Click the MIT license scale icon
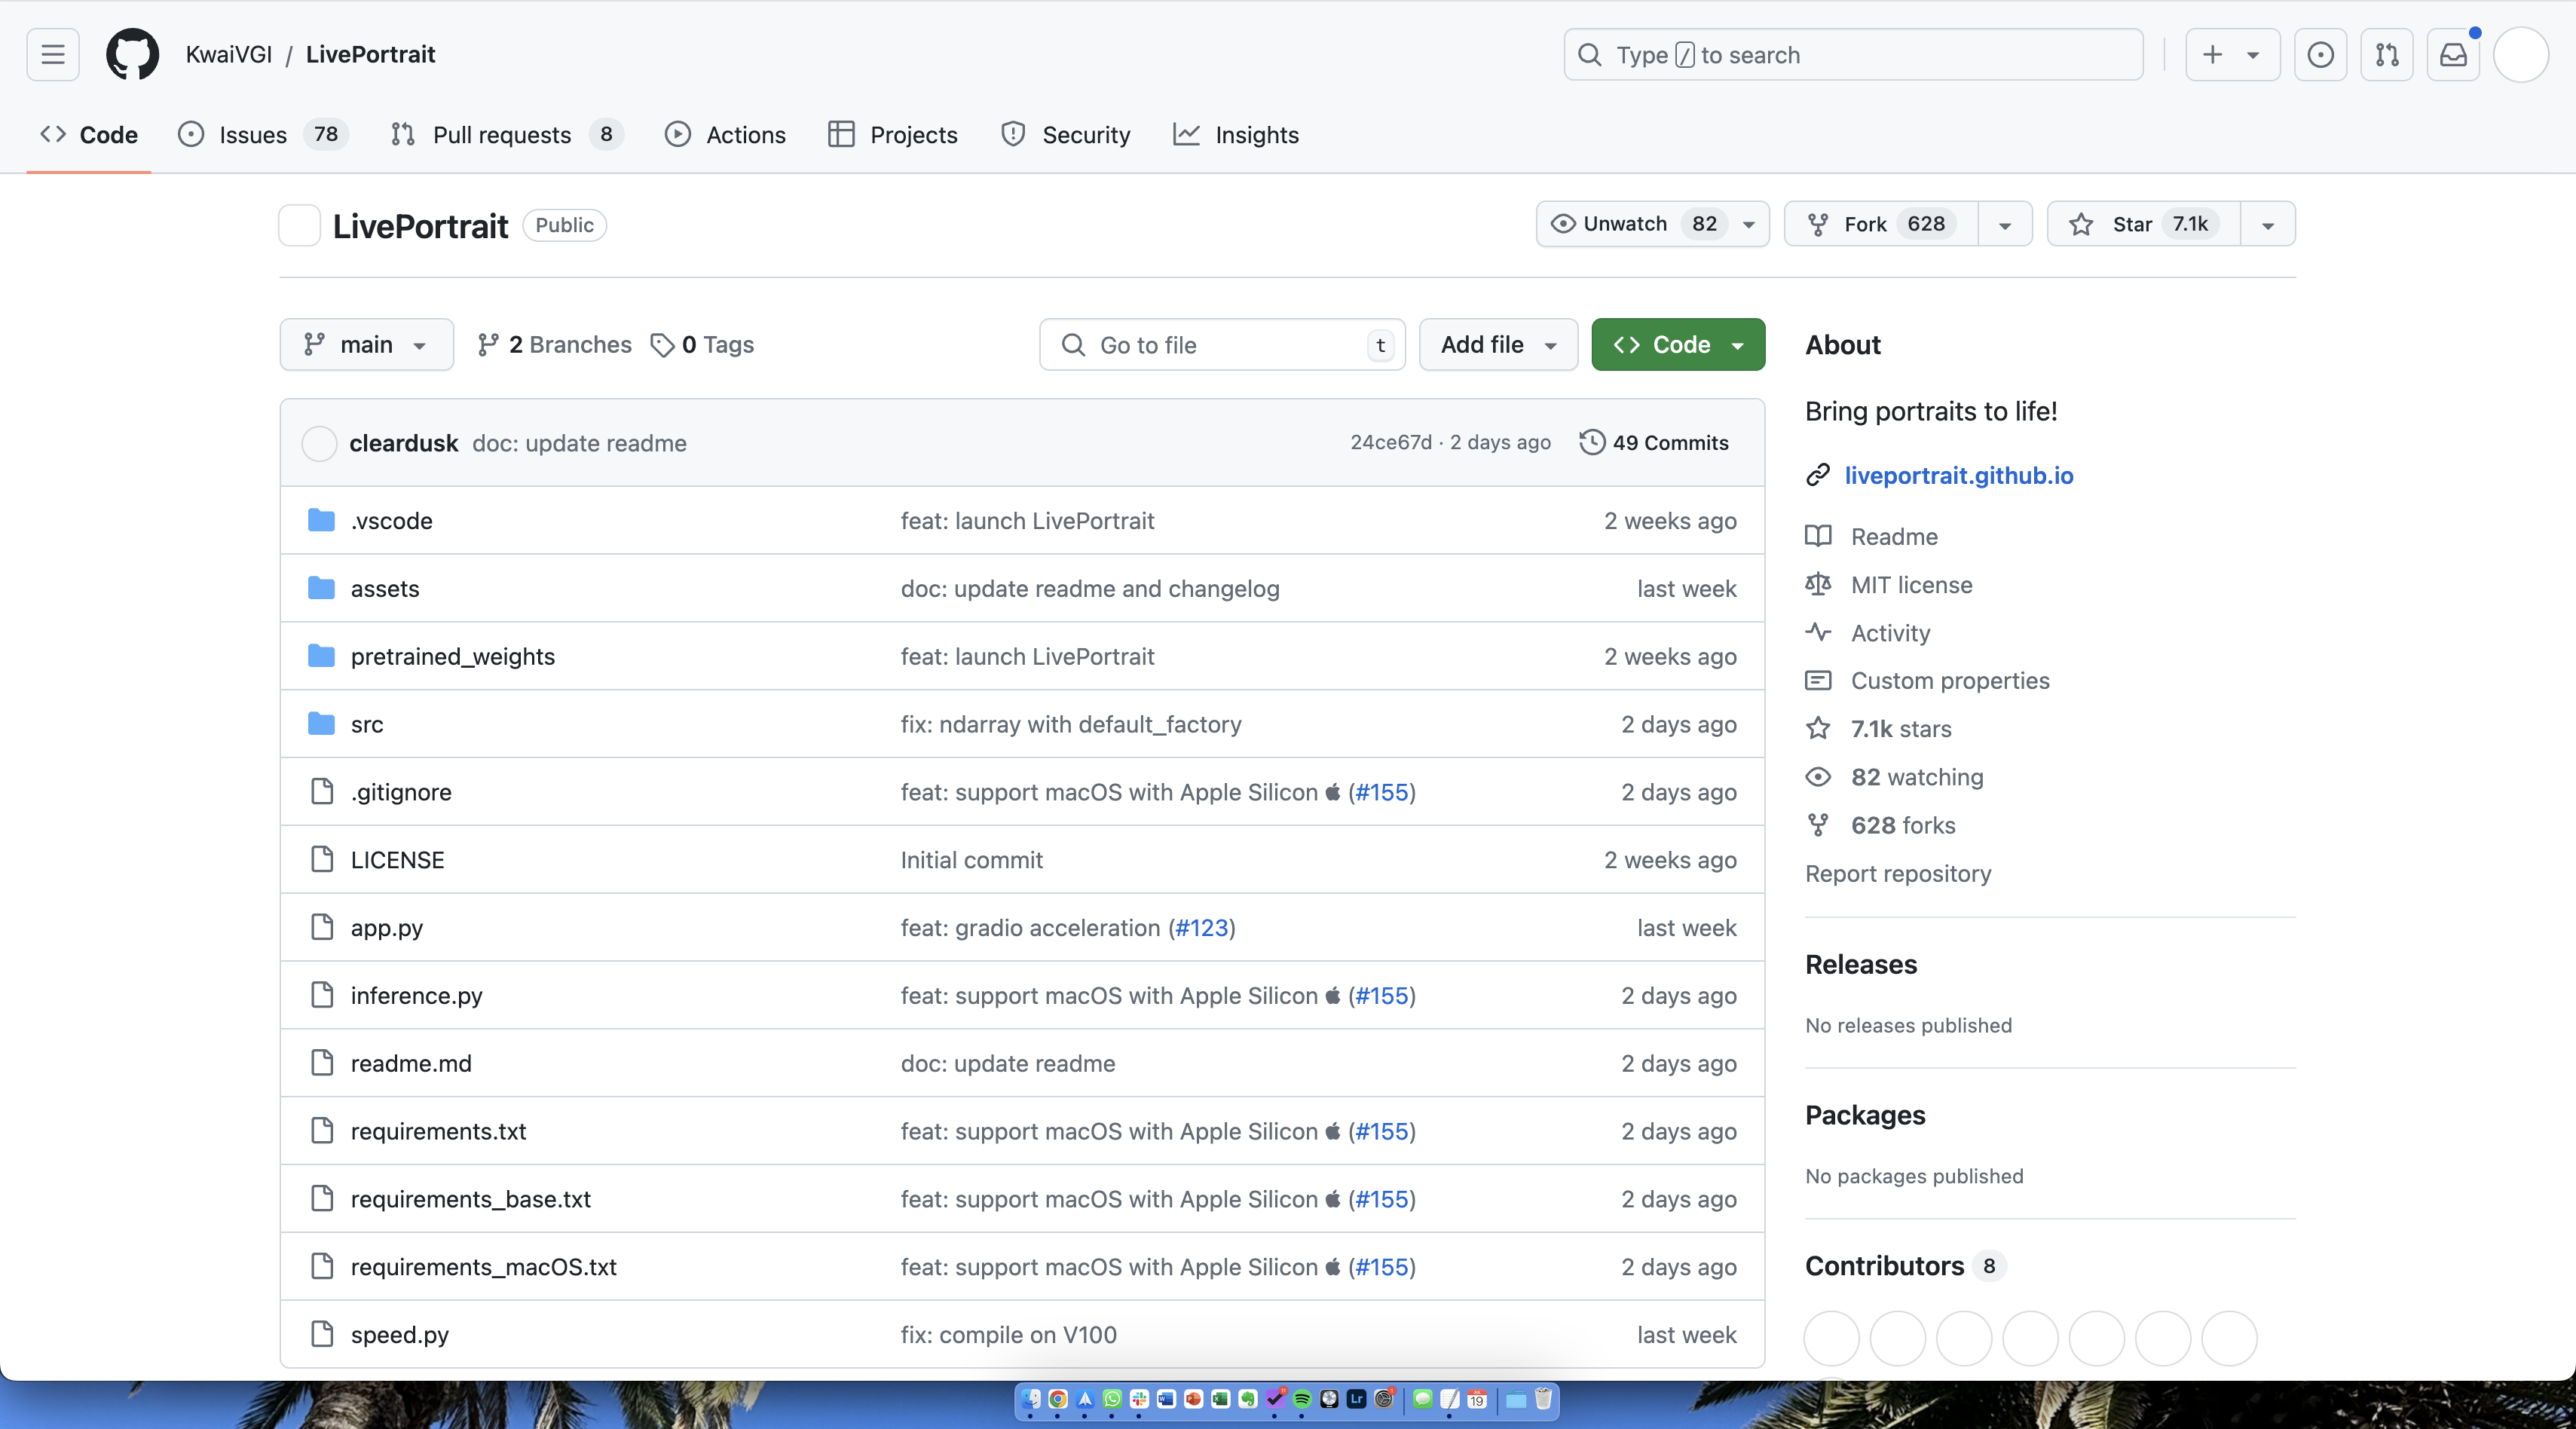The height and width of the screenshot is (1429, 2576). coord(1818,584)
